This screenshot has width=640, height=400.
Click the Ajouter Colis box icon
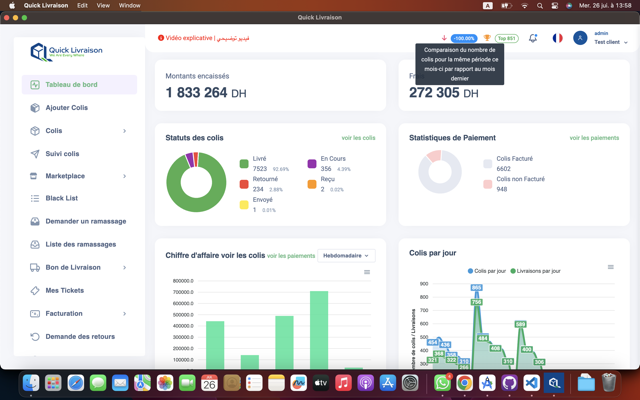click(35, 108)
